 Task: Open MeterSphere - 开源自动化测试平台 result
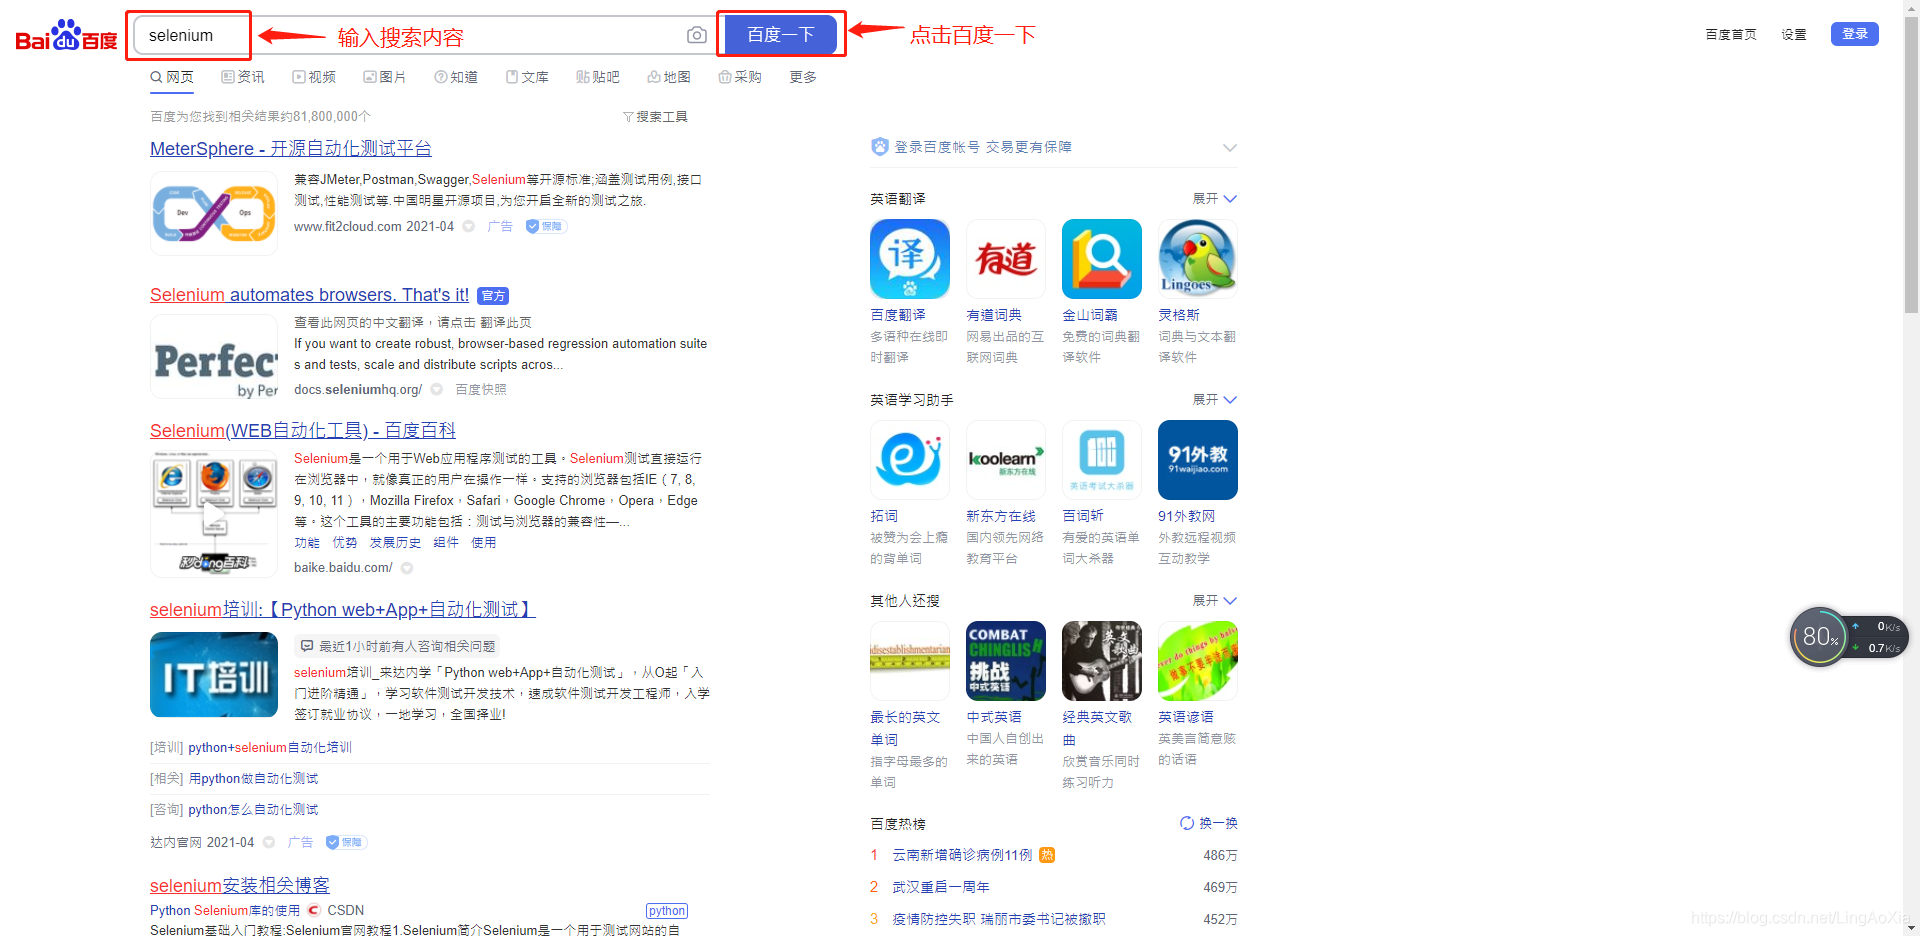[x=291, y=149]
